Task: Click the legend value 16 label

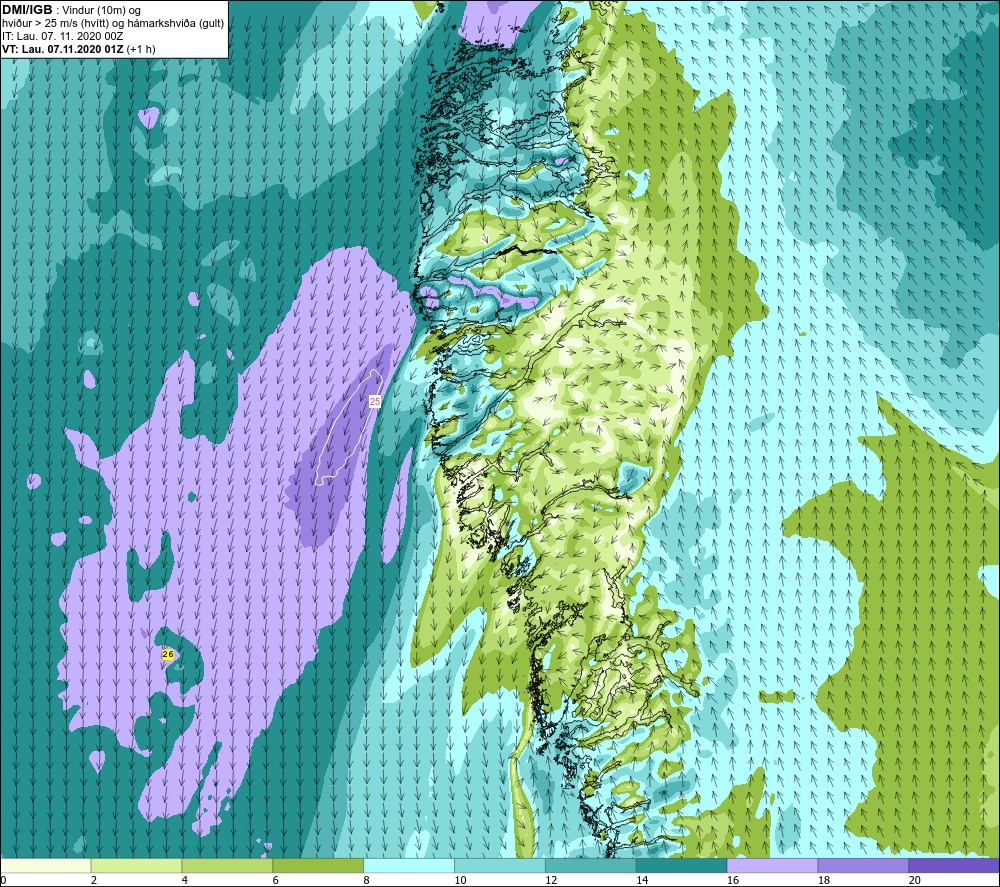Action: tap(733, 880)
